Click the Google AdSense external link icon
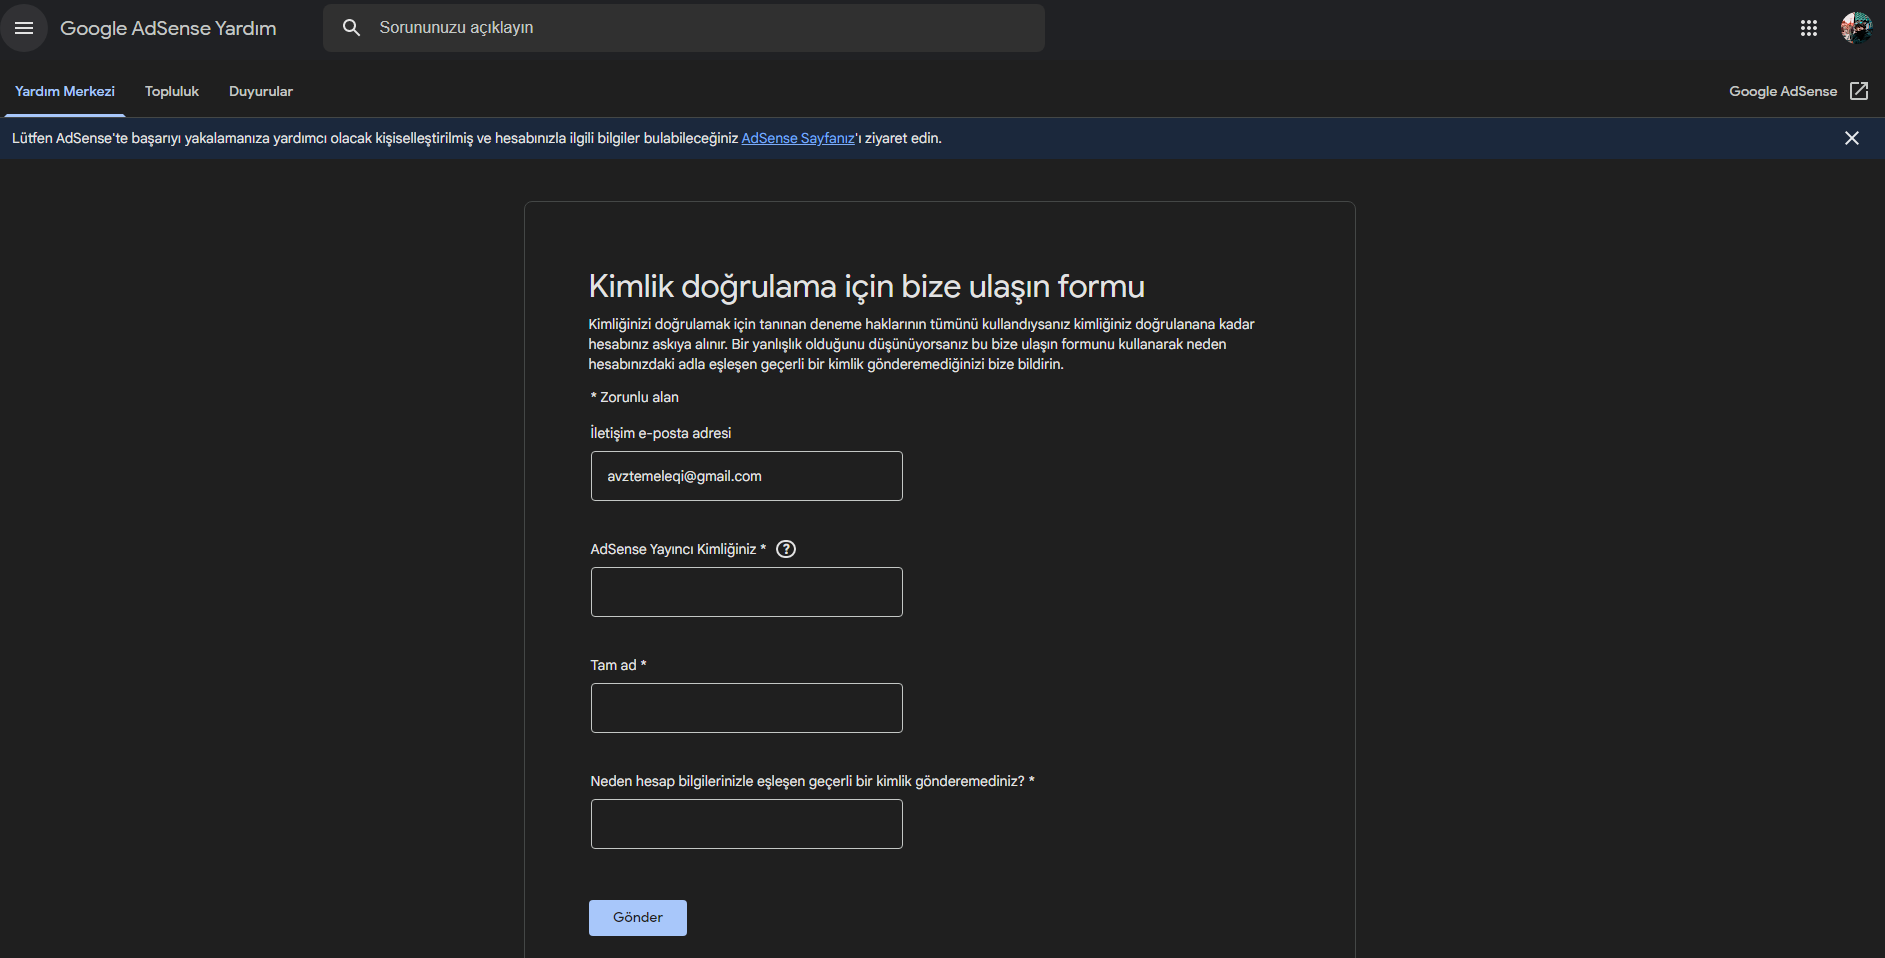 [x=1859, y=91]
